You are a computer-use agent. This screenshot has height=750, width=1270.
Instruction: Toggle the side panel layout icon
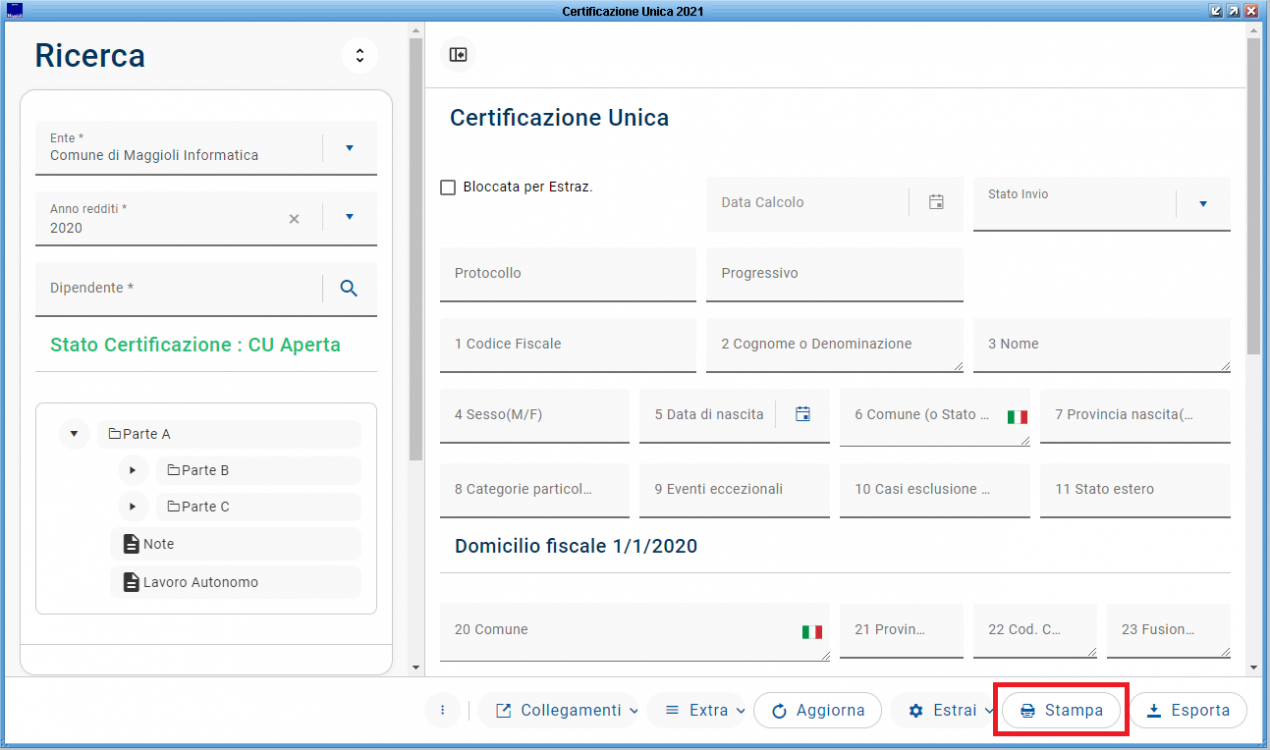[x=458, y=55]
